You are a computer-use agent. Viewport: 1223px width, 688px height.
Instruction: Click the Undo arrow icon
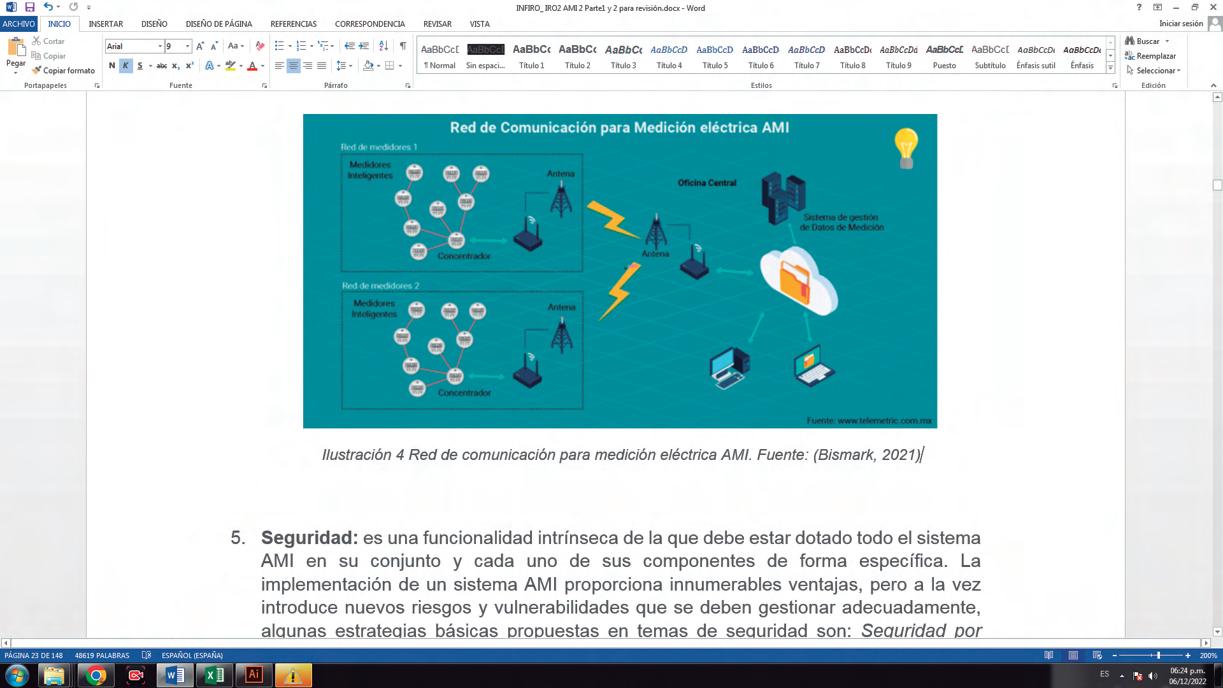point(48,7)
